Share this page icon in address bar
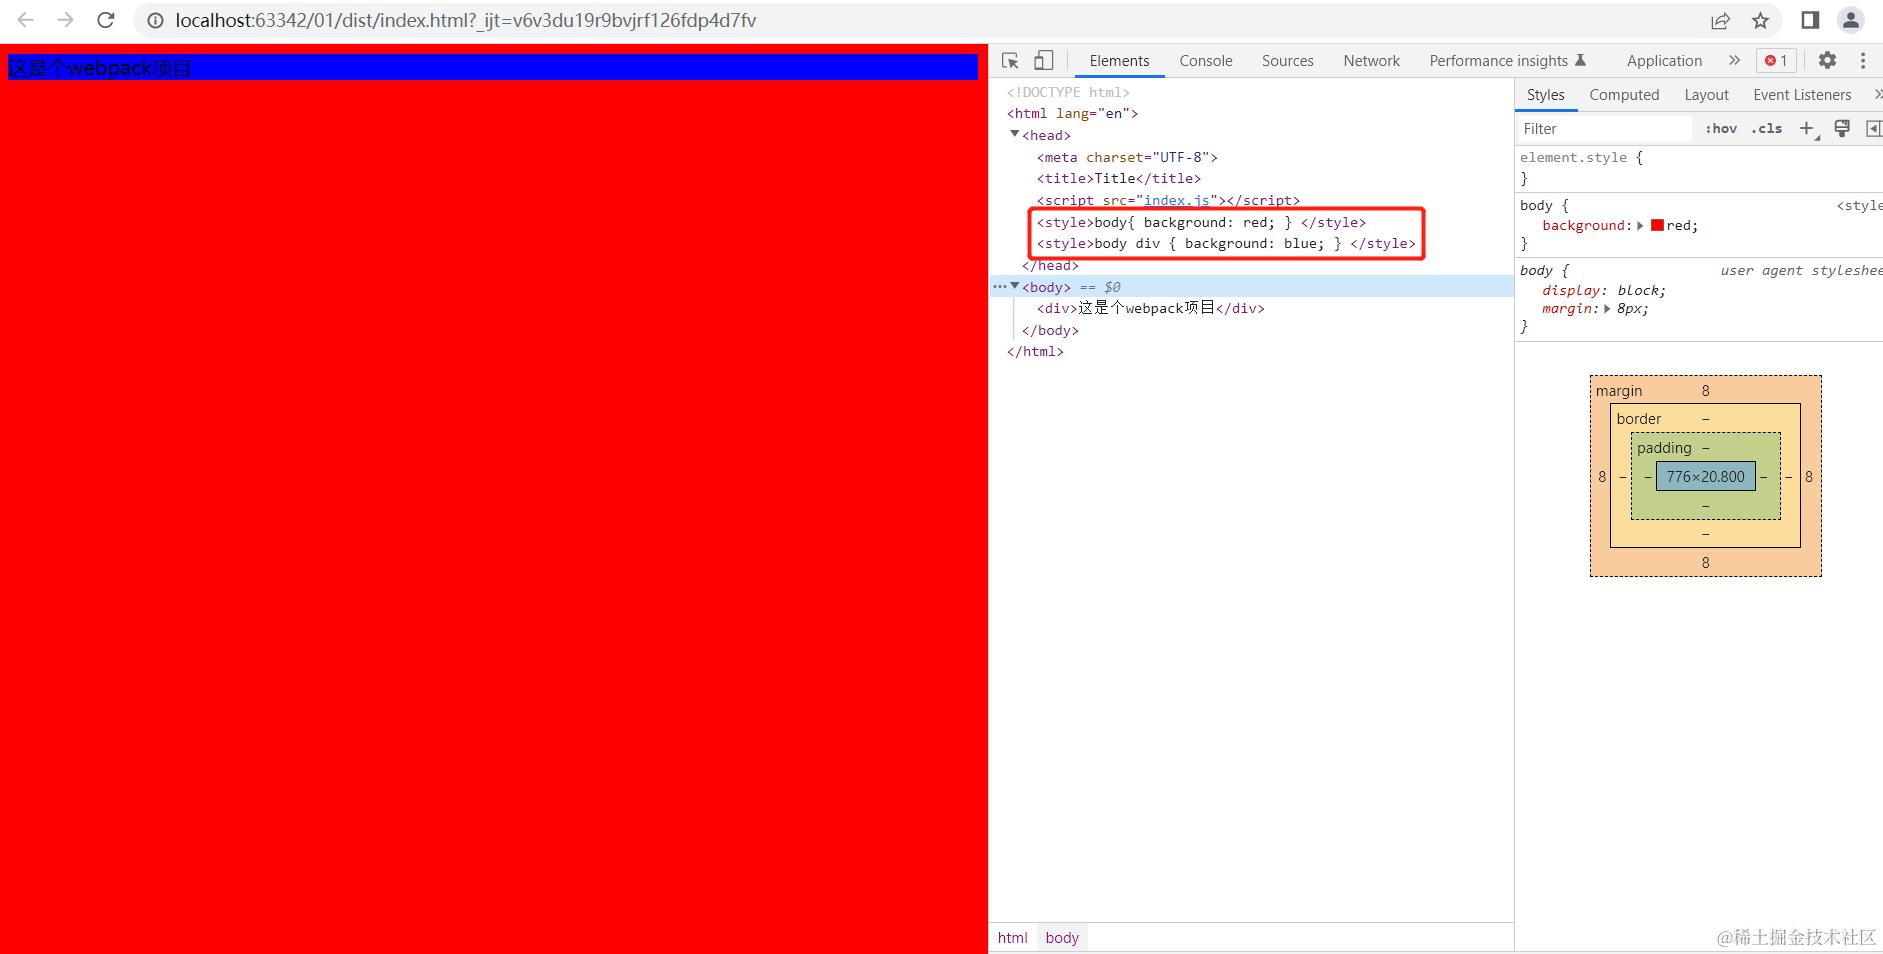1883x954 pixels. [x=1721, y=20]
